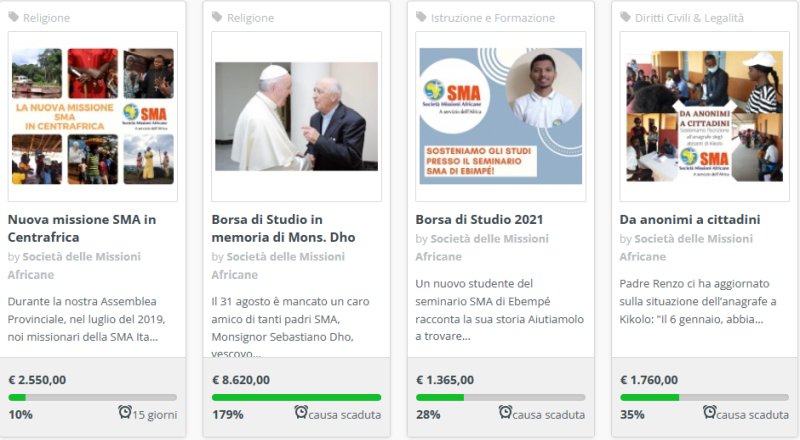Click the clock icon on the 179% funded card
The width and height of the screenshot is (800, 440).
(x=301, y=413)
